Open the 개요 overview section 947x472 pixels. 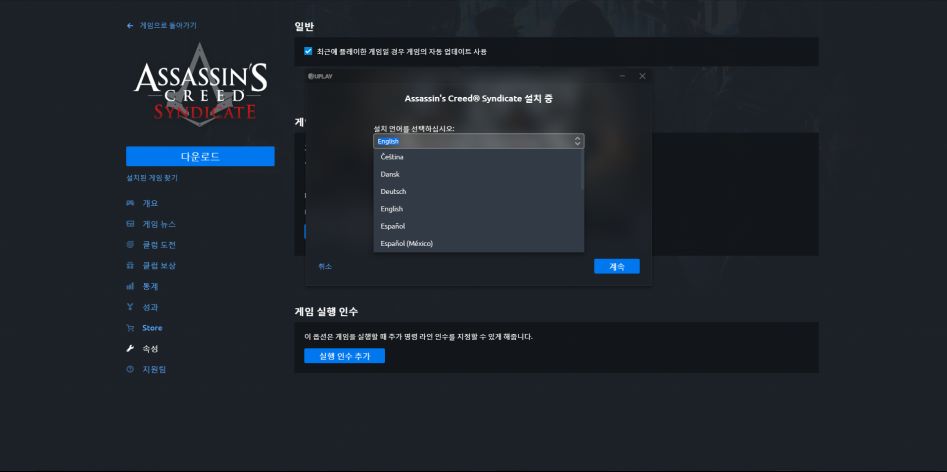click(x=150, y=203)
